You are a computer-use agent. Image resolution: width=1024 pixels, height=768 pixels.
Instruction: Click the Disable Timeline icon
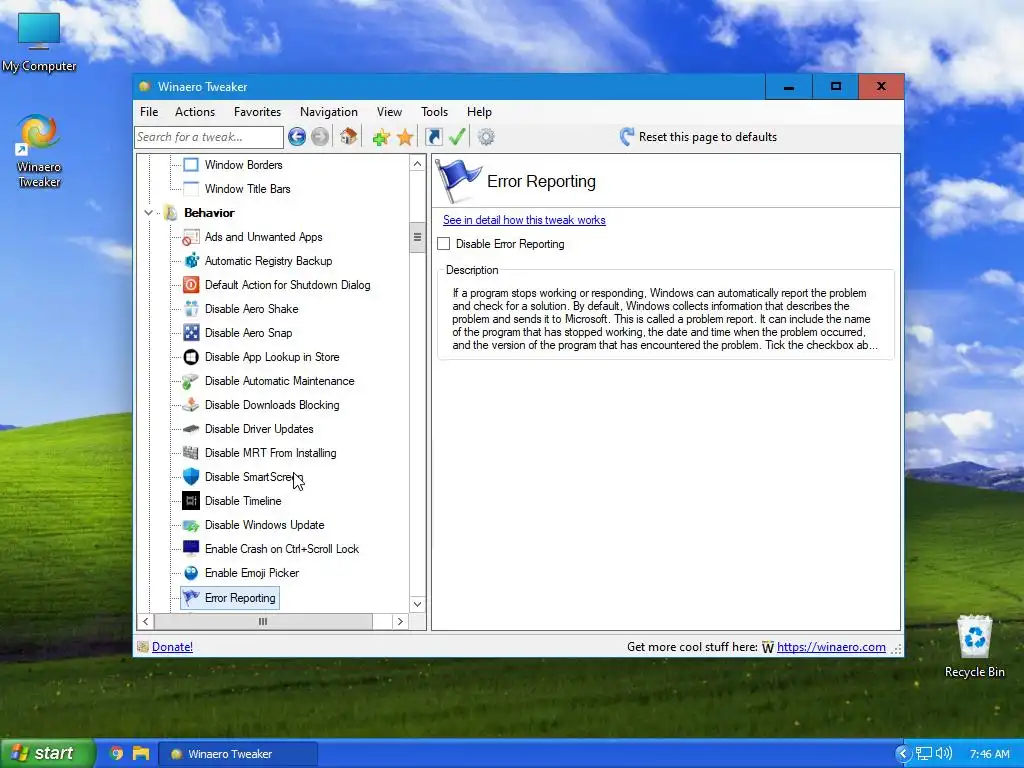(191, 501)
